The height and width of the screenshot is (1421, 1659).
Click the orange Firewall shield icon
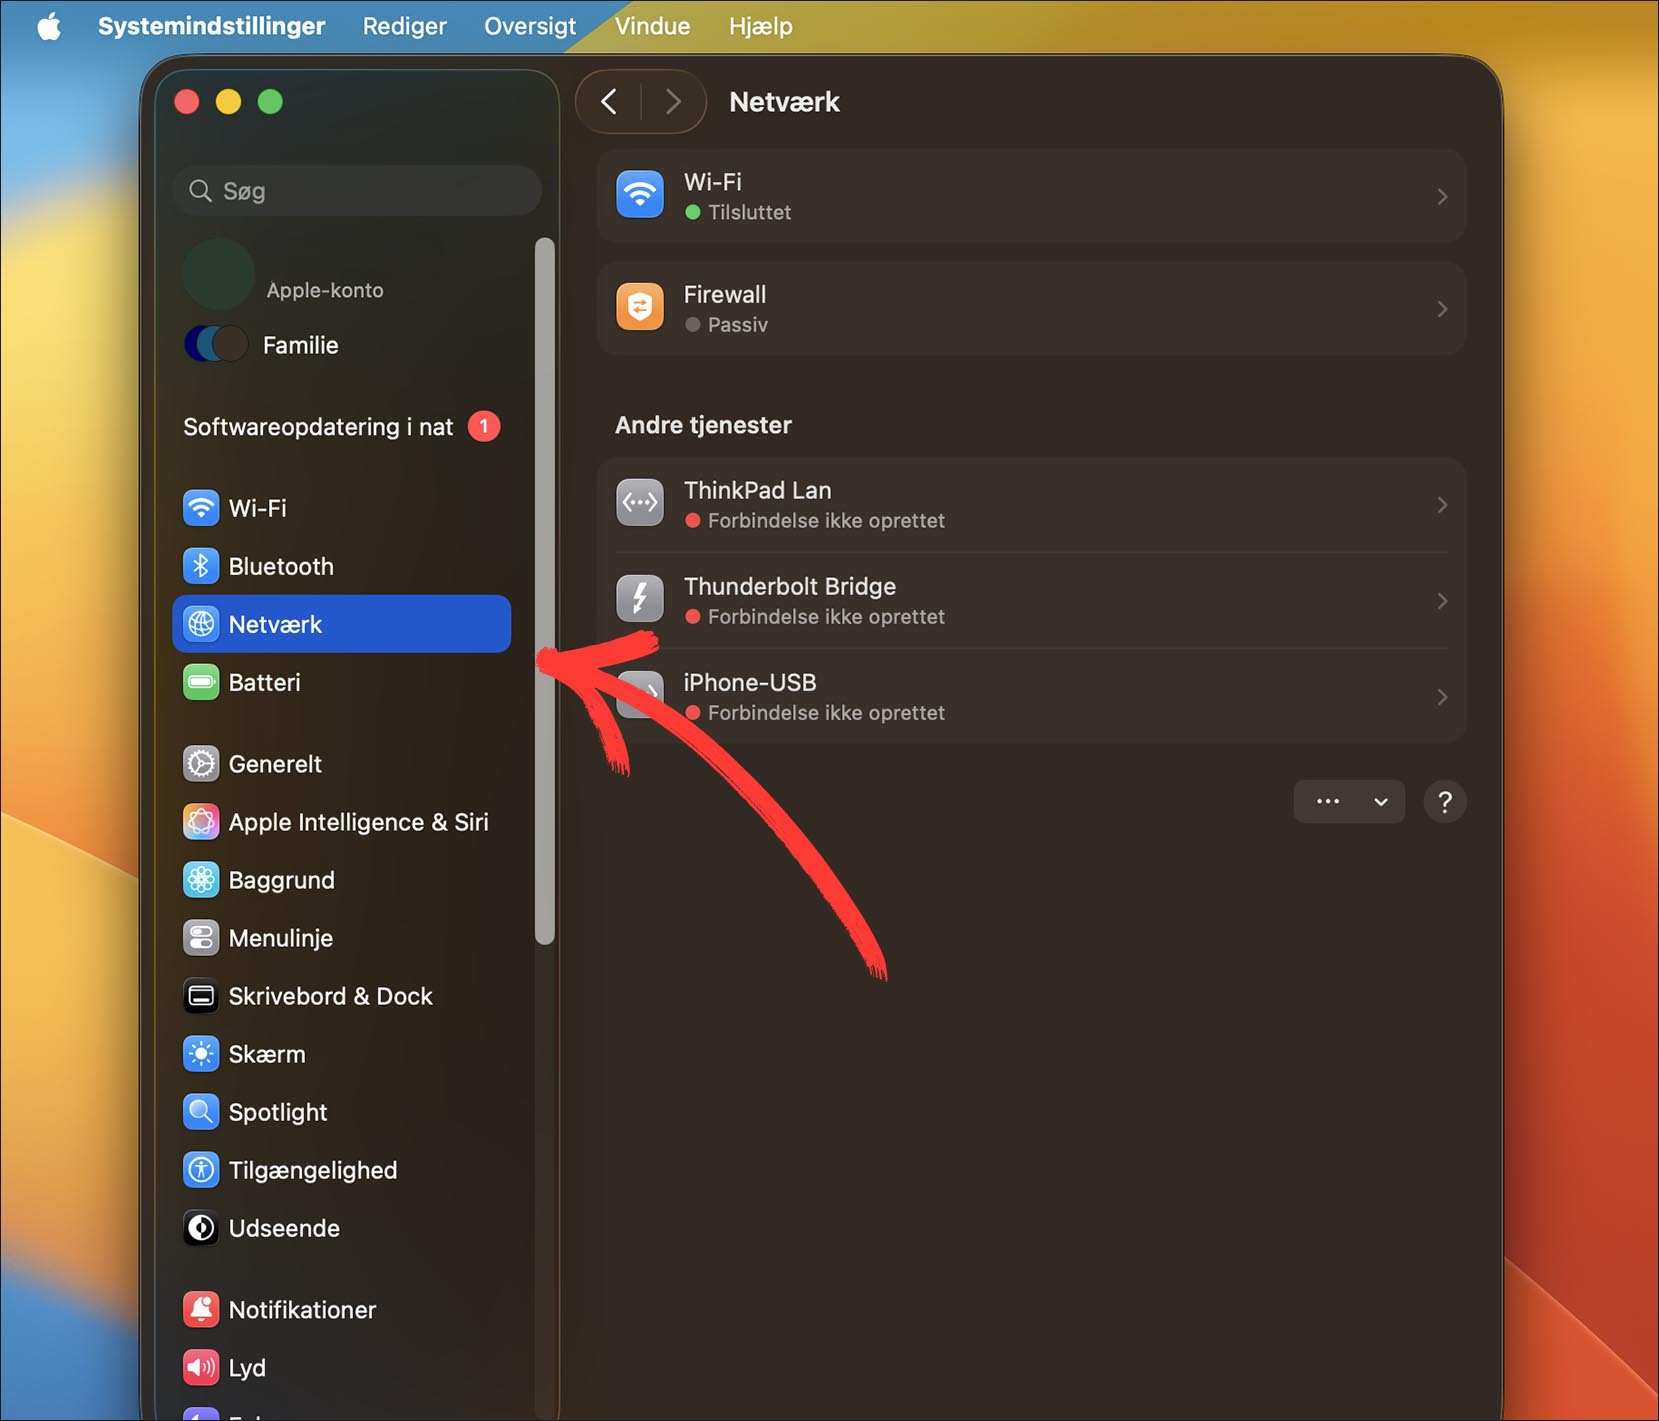[640, 307]
